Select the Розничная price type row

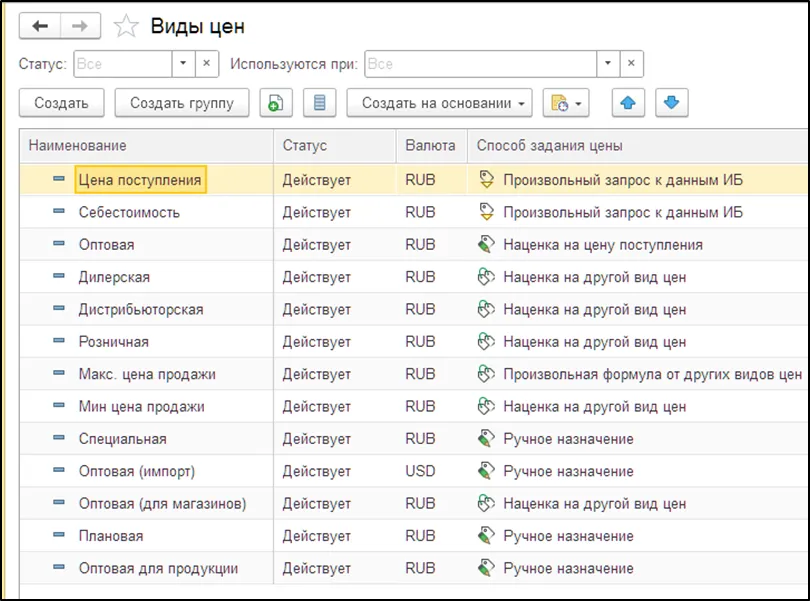[113, 342]
